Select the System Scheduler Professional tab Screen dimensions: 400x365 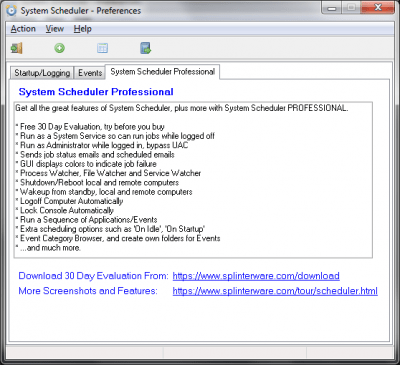[x=163, y=72]
